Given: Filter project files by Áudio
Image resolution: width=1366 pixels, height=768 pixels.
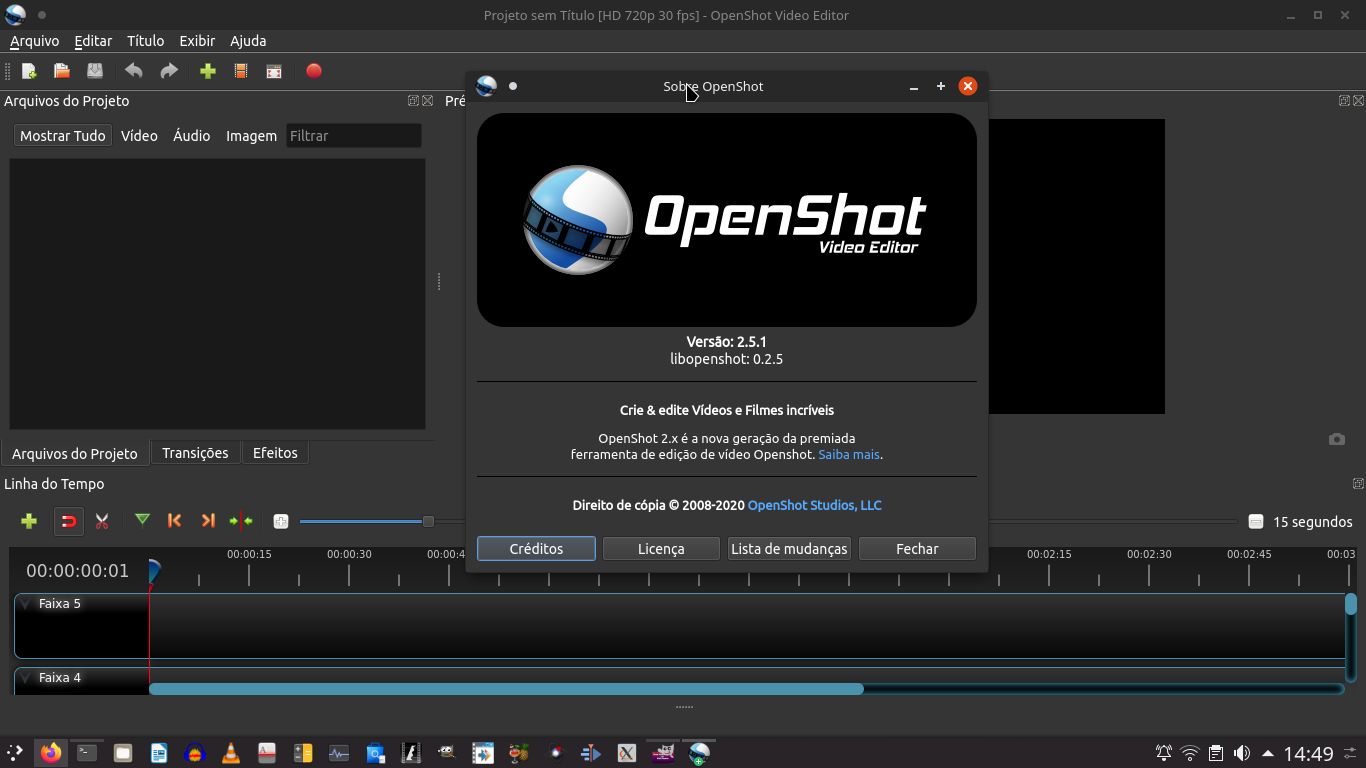Looking at the screenshot, I should [191, 135].
